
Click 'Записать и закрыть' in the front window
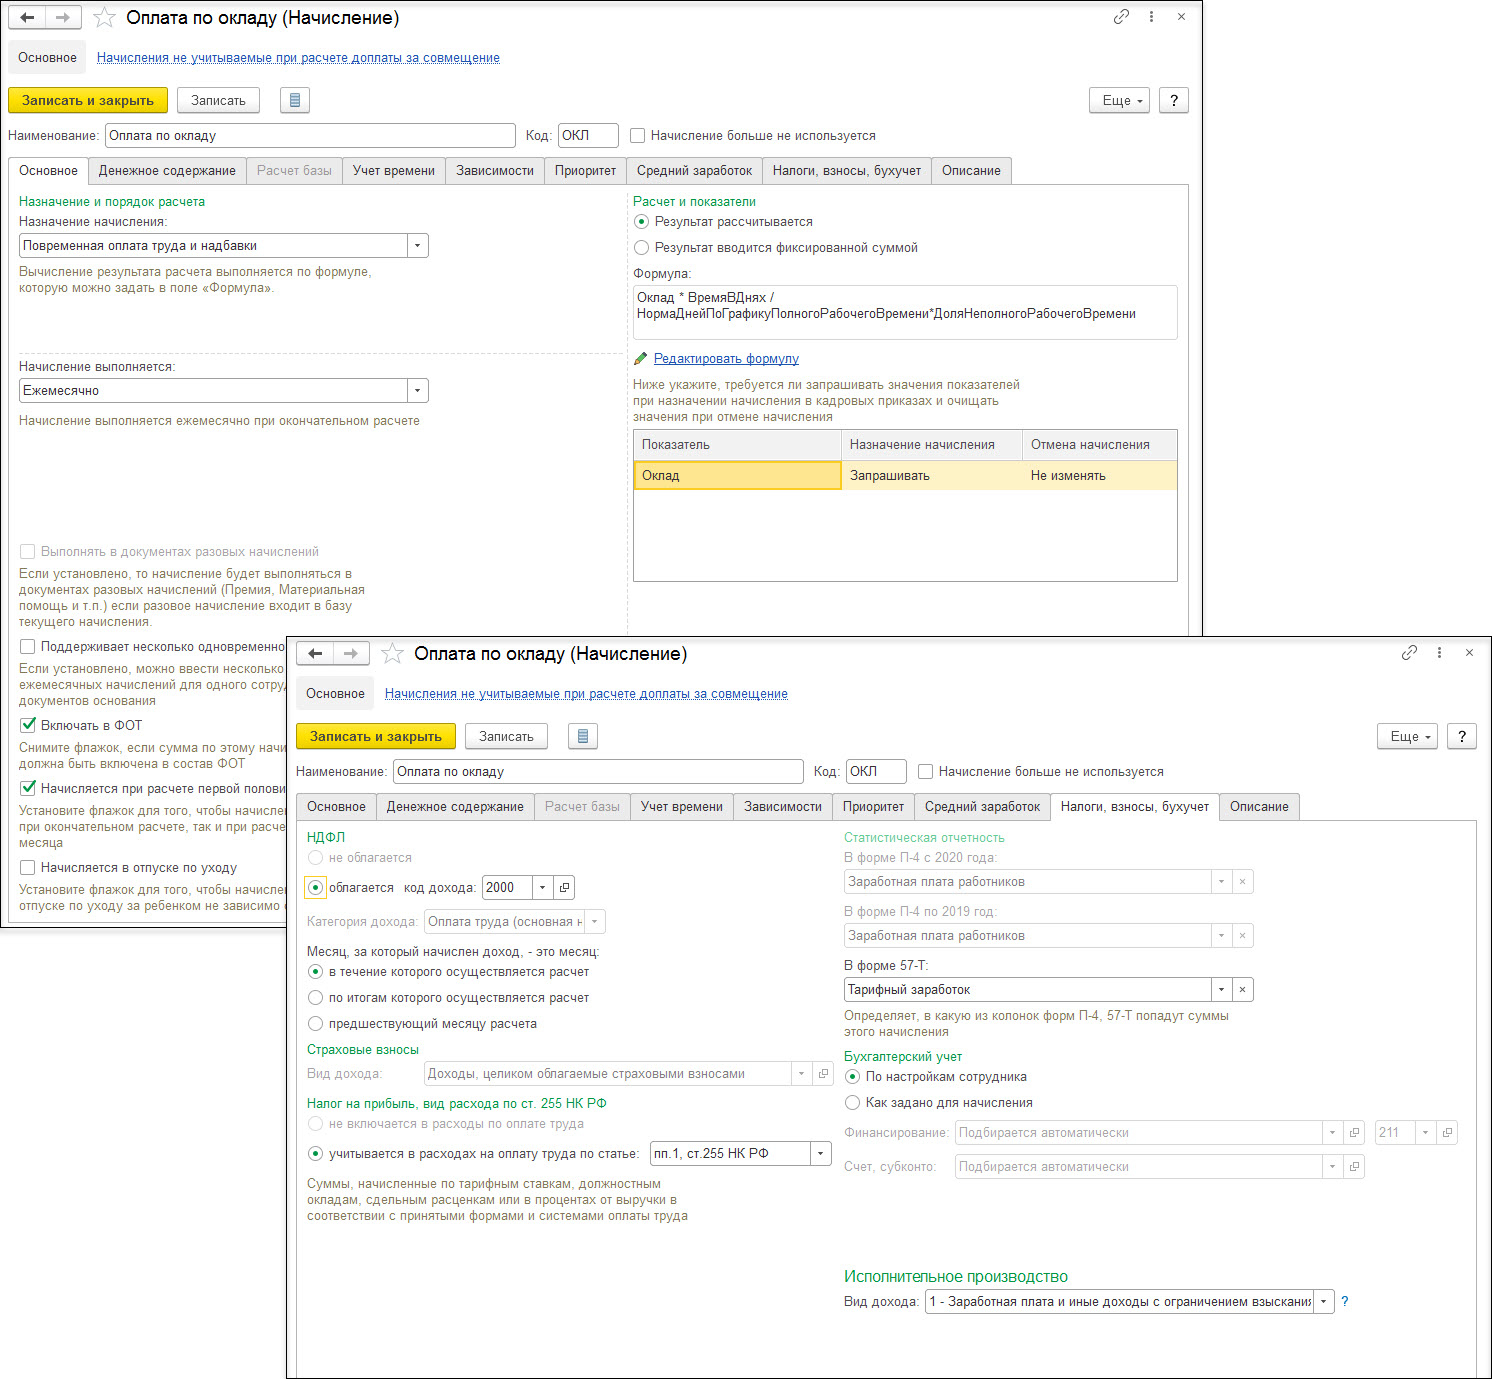tap(376, 736)
